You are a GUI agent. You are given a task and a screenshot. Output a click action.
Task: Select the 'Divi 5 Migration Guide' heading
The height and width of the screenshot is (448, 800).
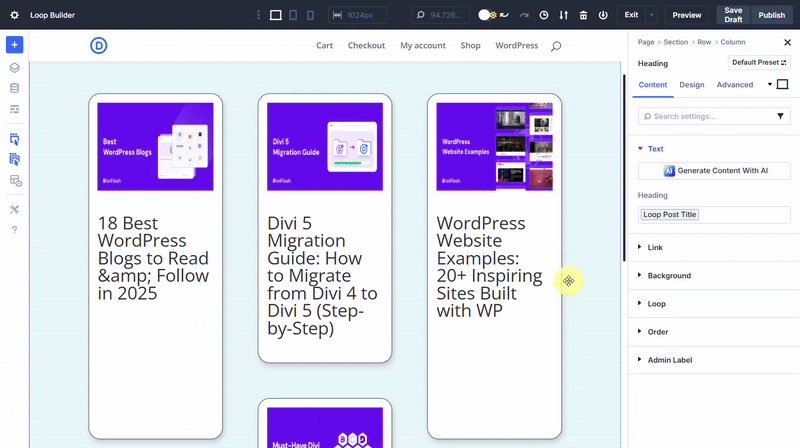322,276
